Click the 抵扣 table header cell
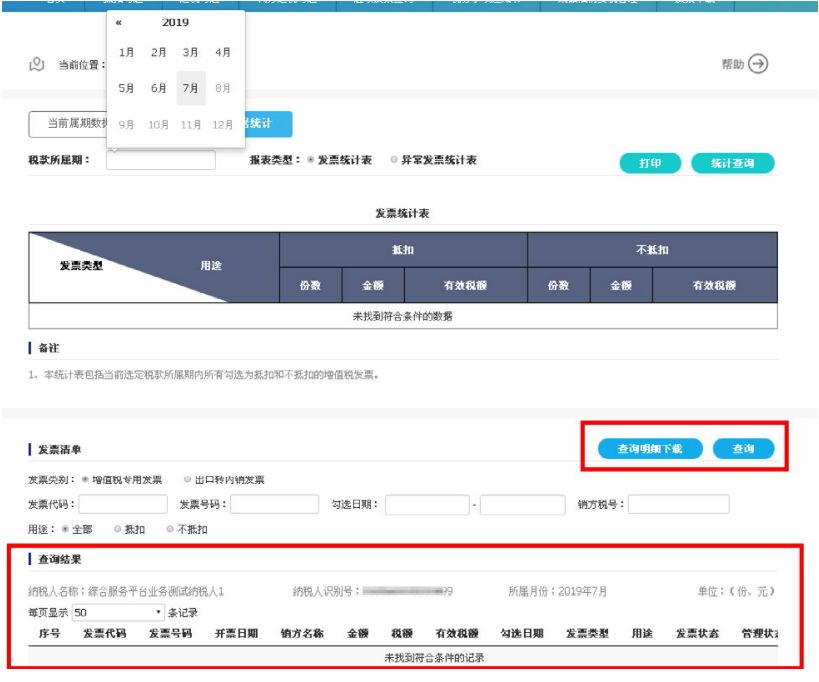The image size is (819, 682). 403,250
